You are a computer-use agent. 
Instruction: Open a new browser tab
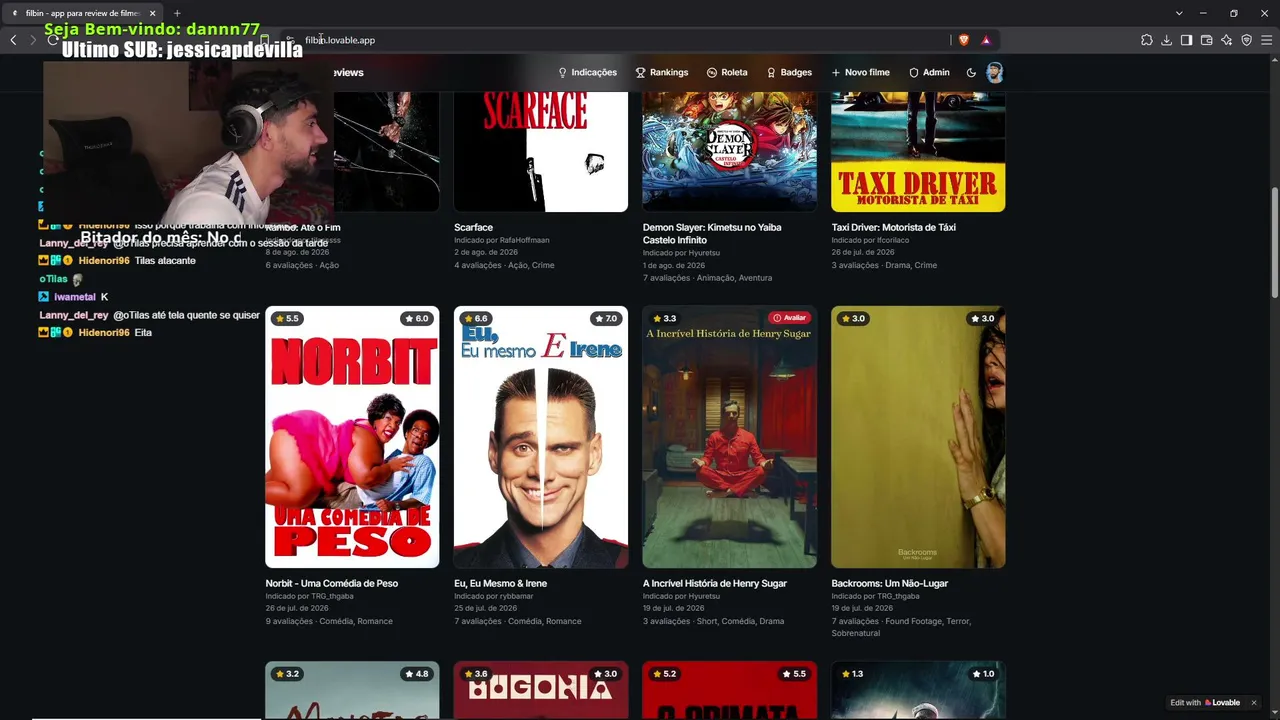tap(177, 13)
